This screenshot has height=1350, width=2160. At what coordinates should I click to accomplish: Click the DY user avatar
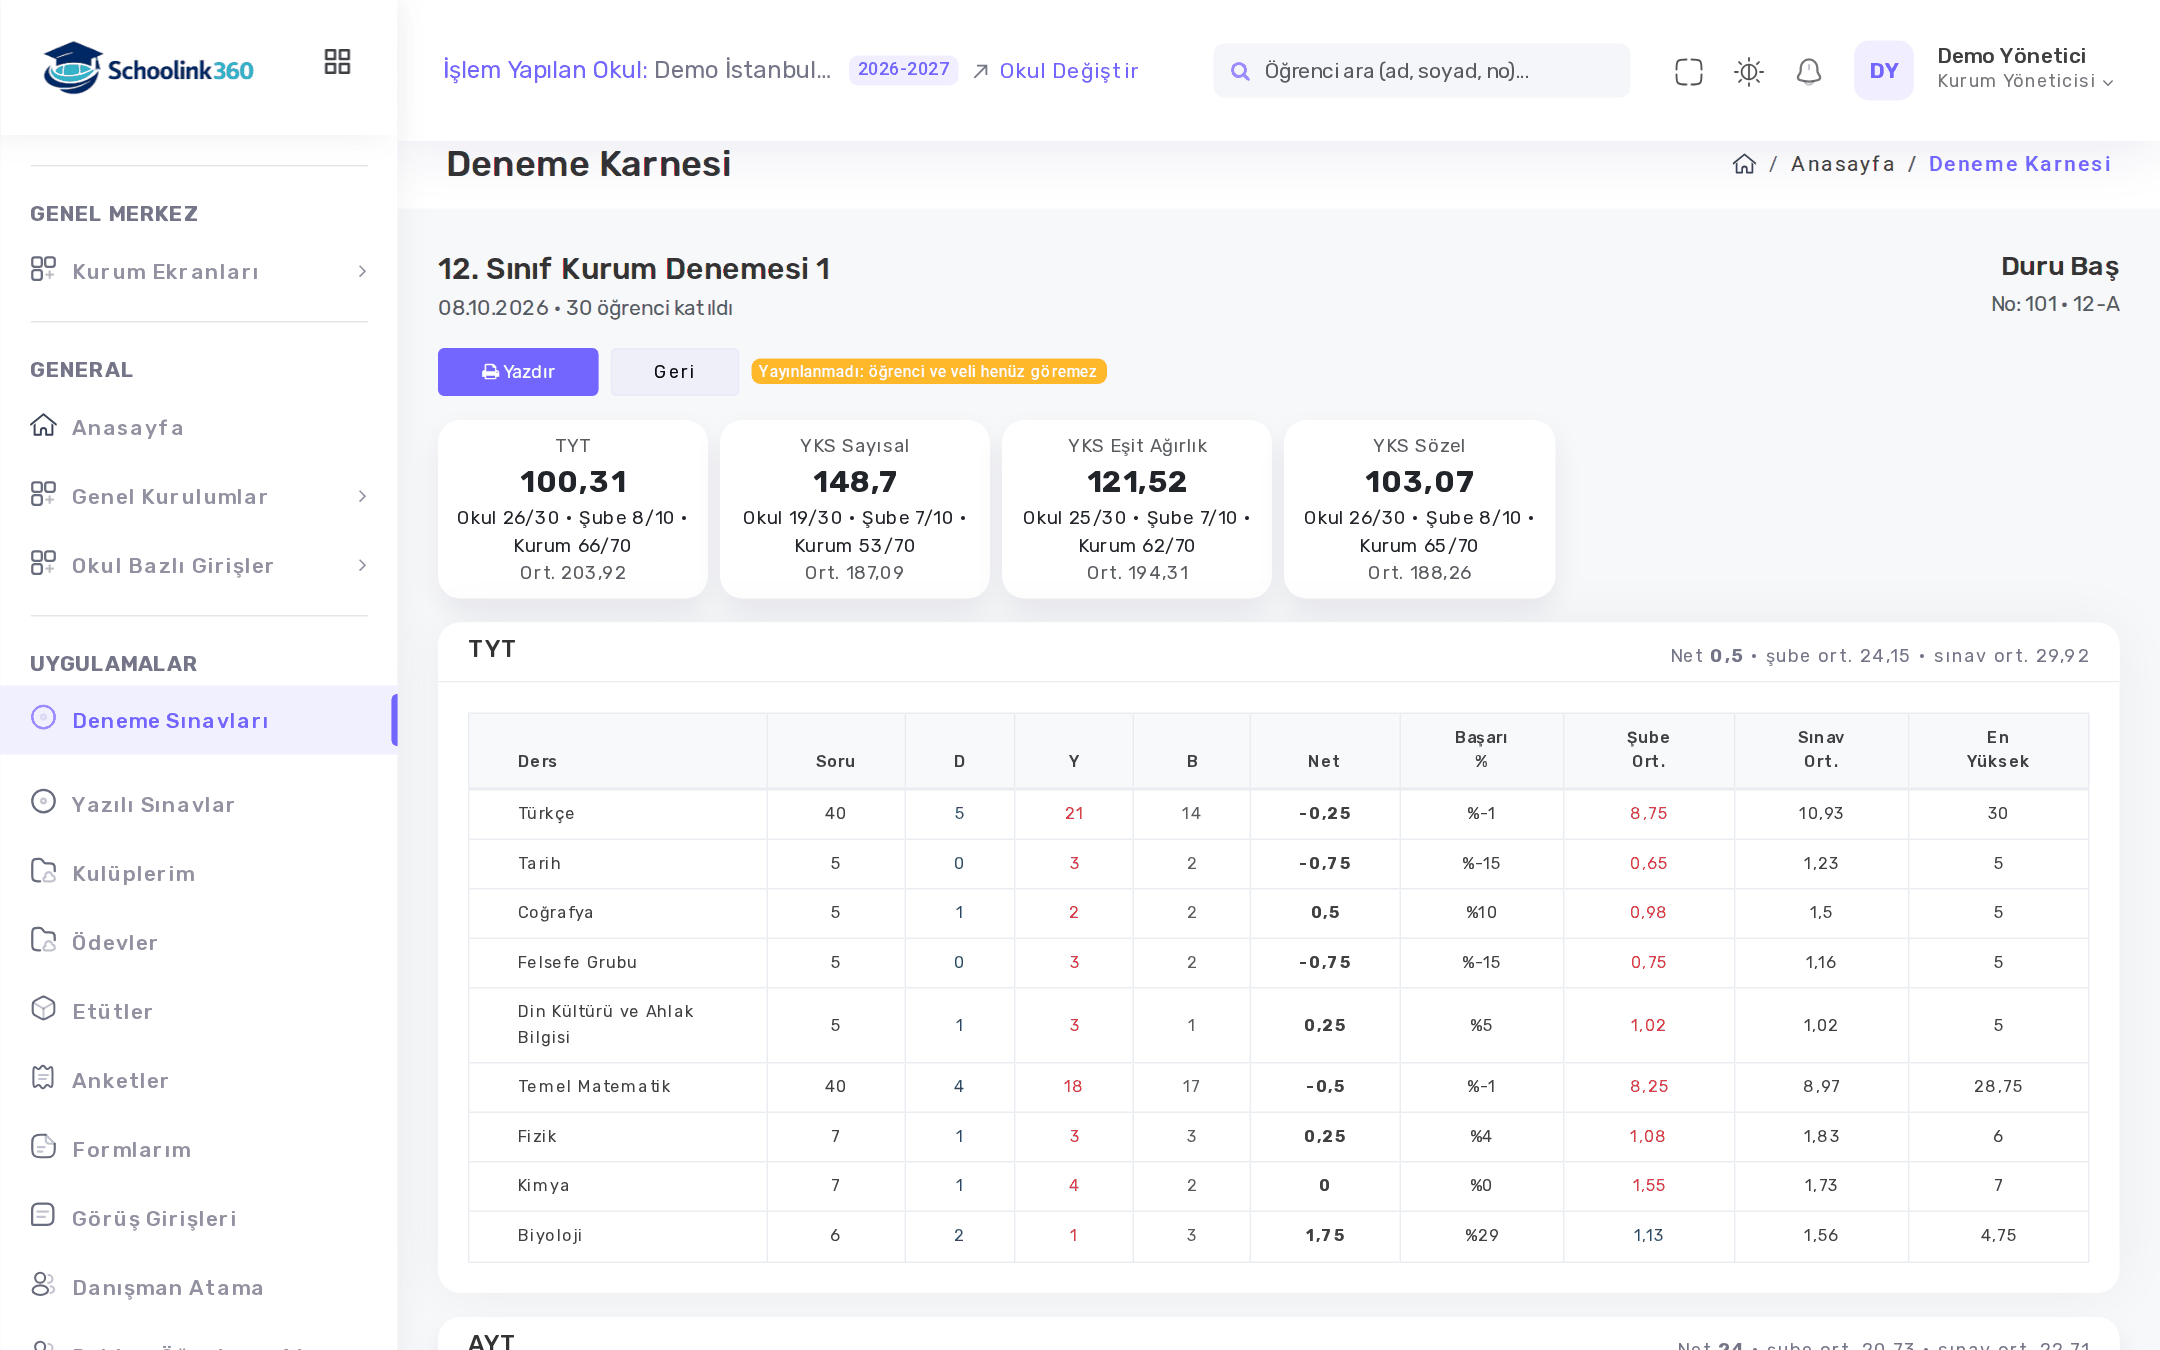1883,70
